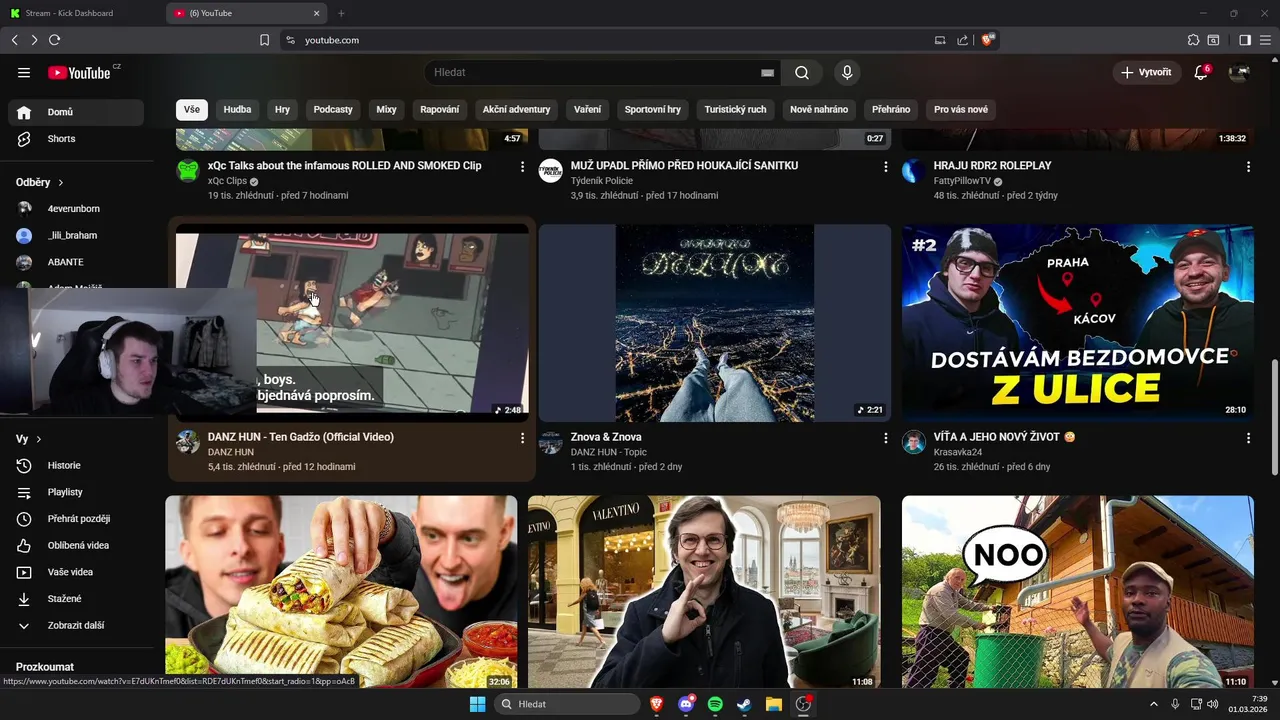
Task: Select the Pro vás nové chip
Action: (961, 110)
